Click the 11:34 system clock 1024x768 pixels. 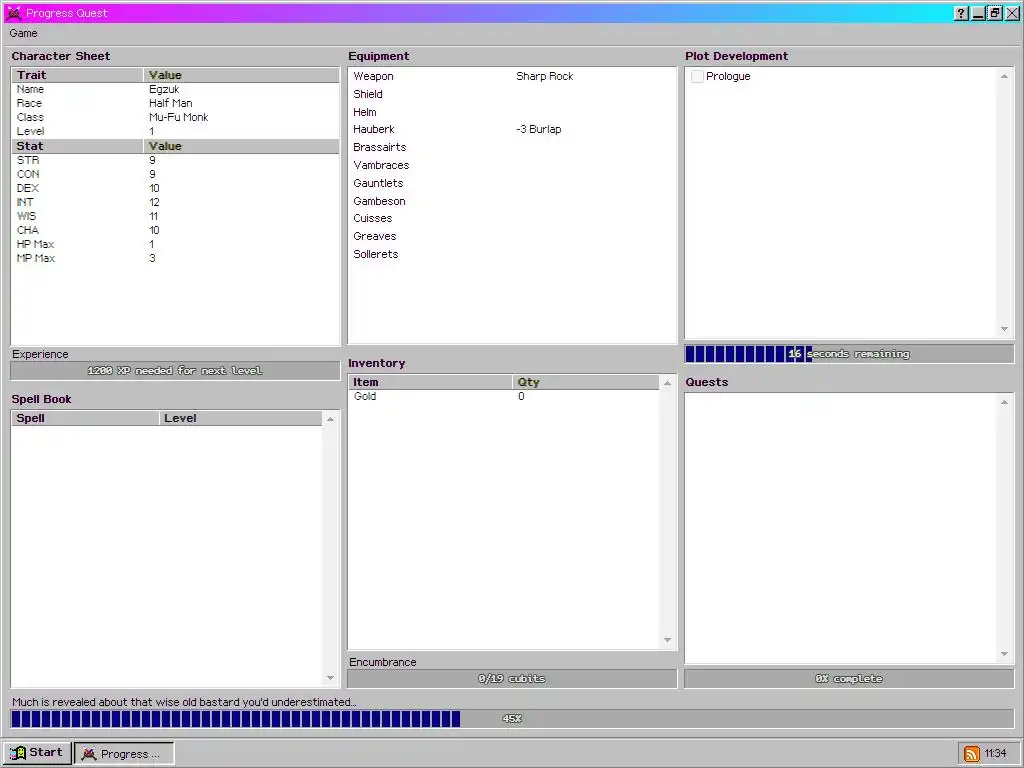(x=995, y=753)
